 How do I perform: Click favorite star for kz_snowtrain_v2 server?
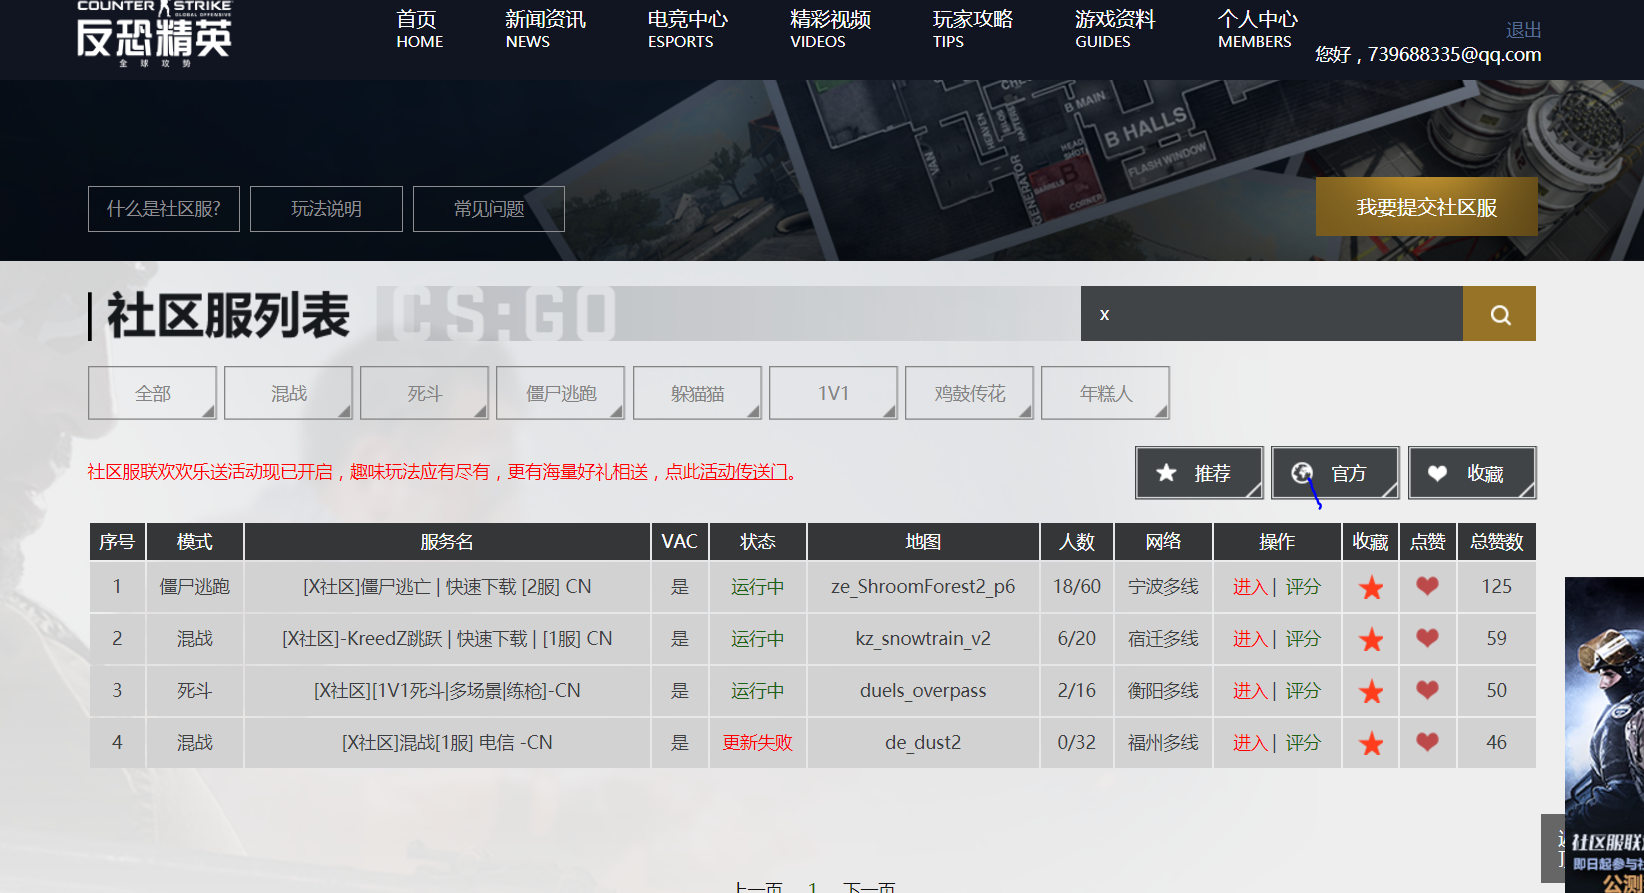point(1371,640)
